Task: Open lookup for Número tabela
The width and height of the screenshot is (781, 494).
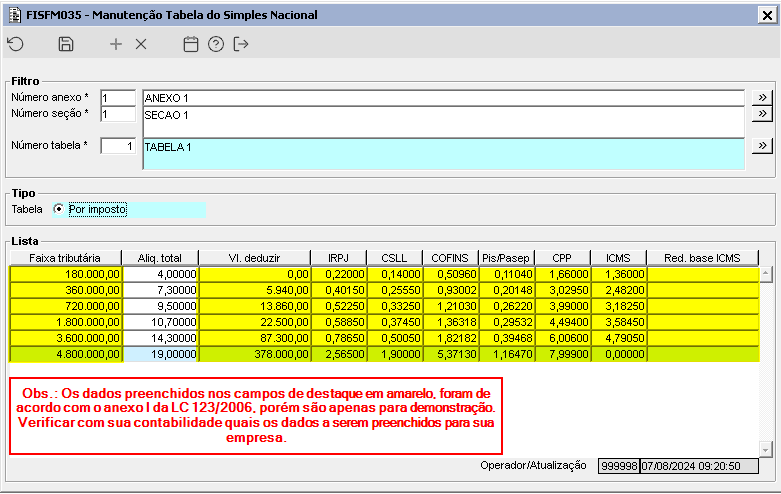Action: pyautogui.click(x=762, y=146)
